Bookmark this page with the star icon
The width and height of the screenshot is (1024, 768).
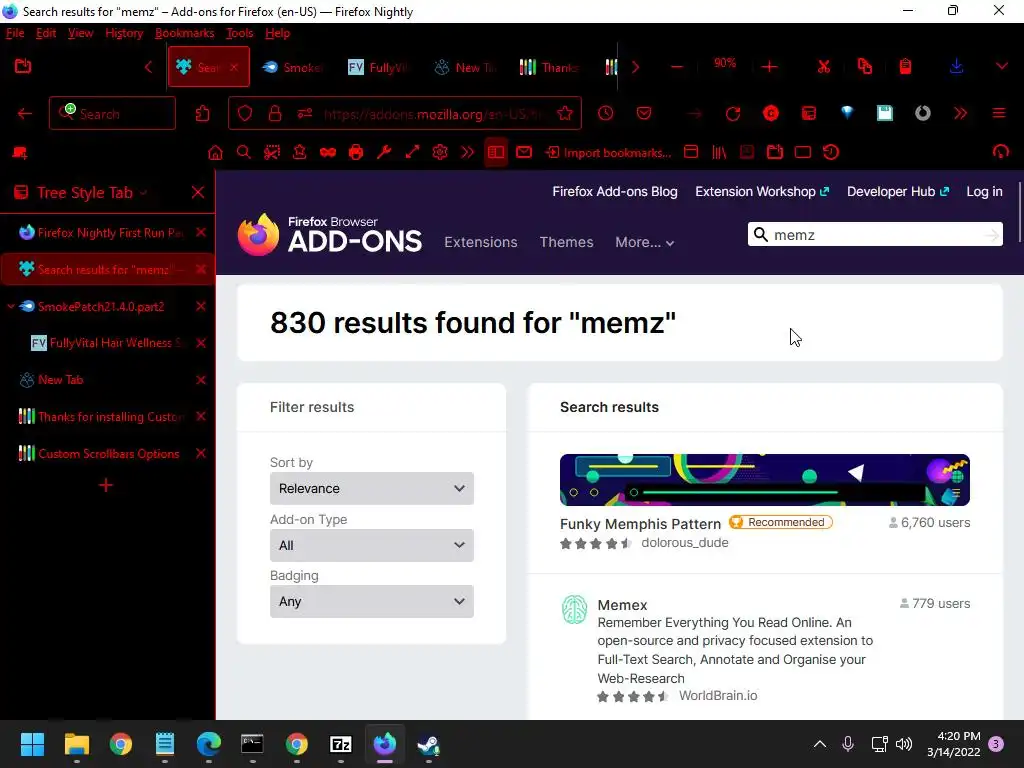pos(565,114)
